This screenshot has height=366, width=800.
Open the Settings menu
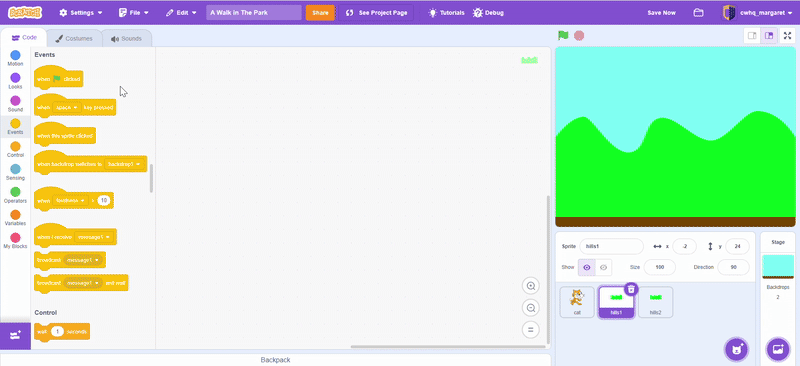(x=81, y=13)
